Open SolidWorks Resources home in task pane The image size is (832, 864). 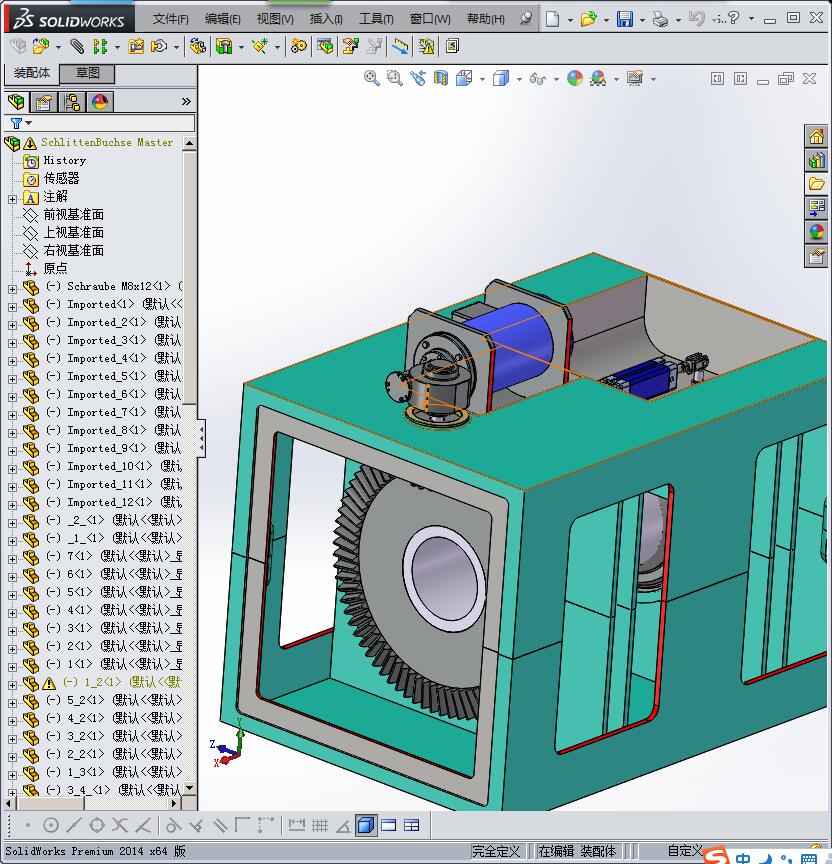tap(817, 137)
